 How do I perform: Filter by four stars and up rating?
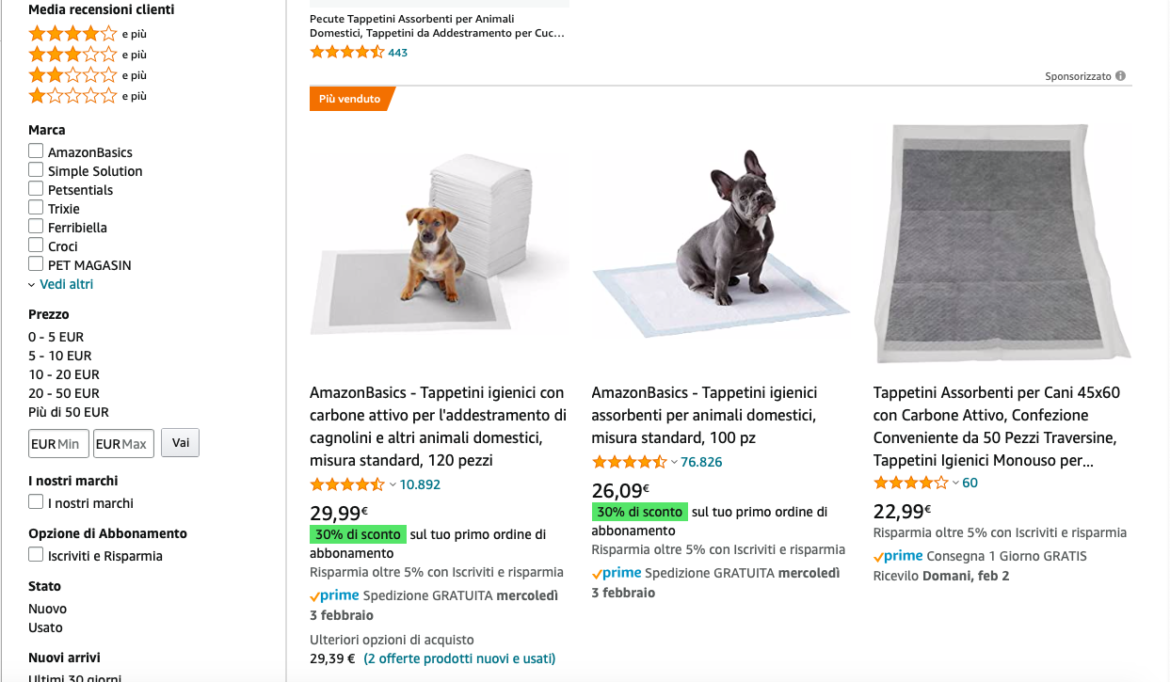click(73, 34)
